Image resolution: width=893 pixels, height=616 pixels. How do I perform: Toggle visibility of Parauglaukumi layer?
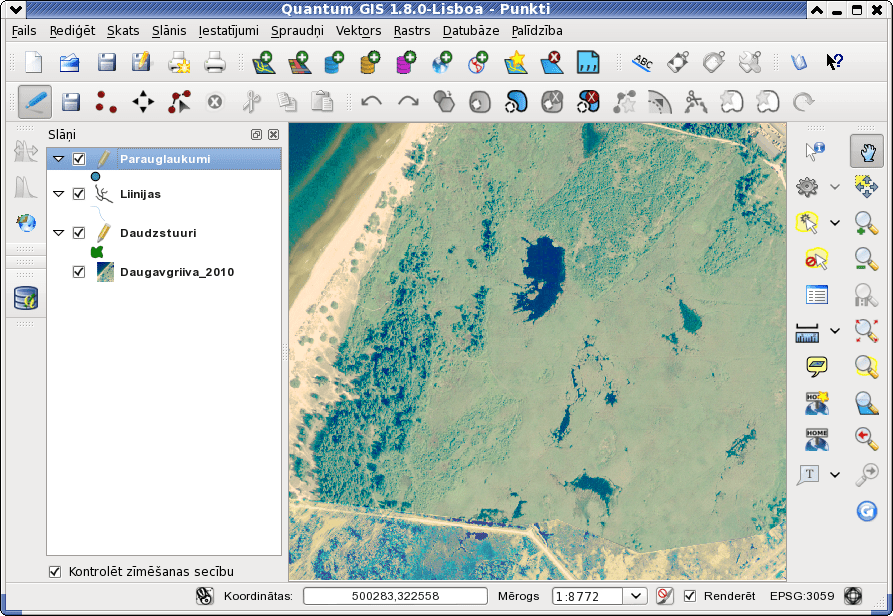click(79, 159)
